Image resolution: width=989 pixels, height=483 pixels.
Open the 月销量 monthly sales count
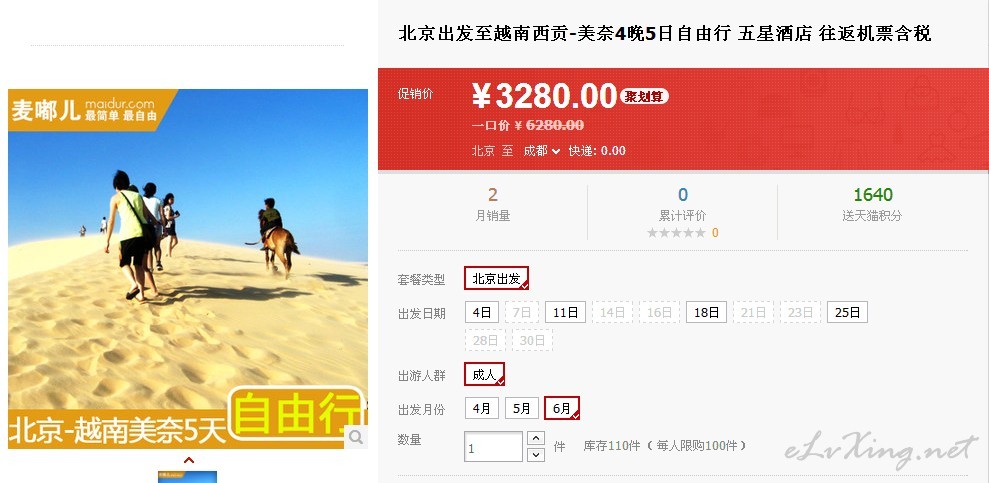click(x=493, y=195)
